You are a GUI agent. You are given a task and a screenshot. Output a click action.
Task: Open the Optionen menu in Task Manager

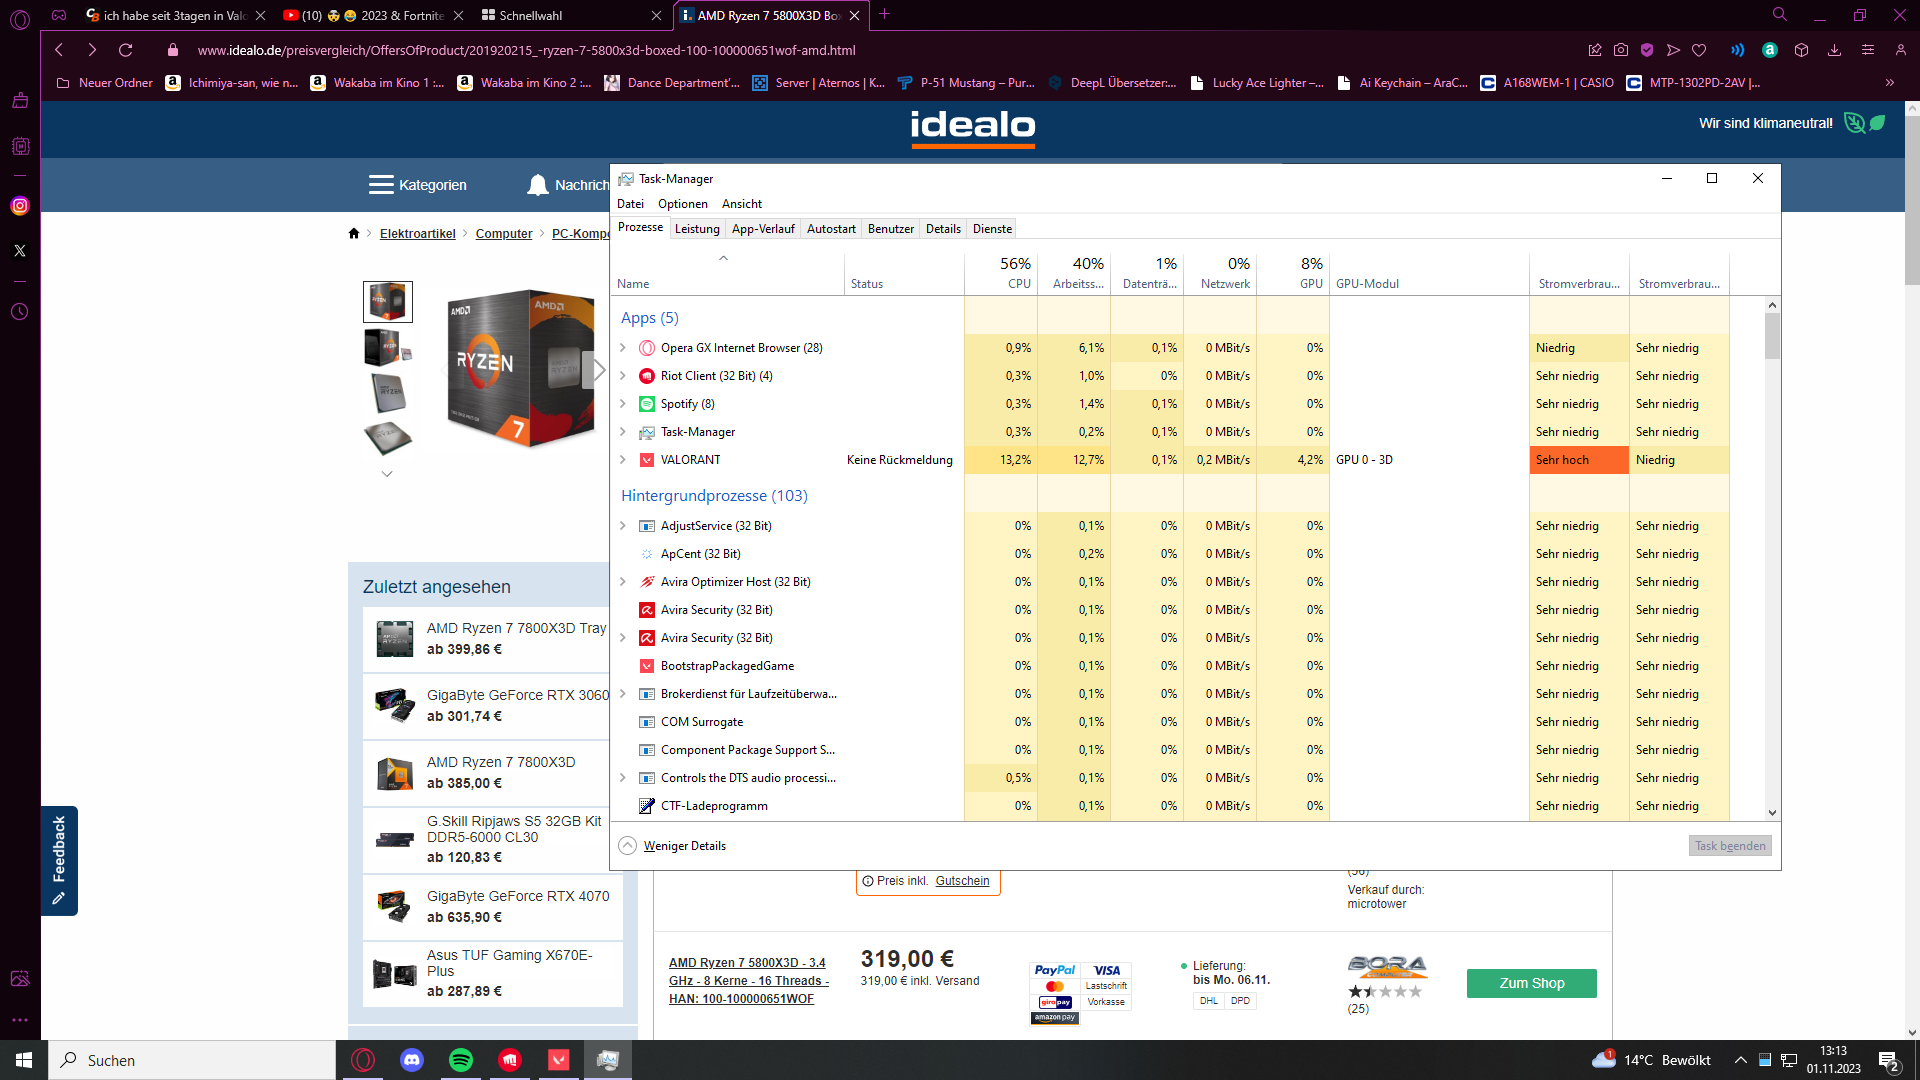click(x=682, y=204)
